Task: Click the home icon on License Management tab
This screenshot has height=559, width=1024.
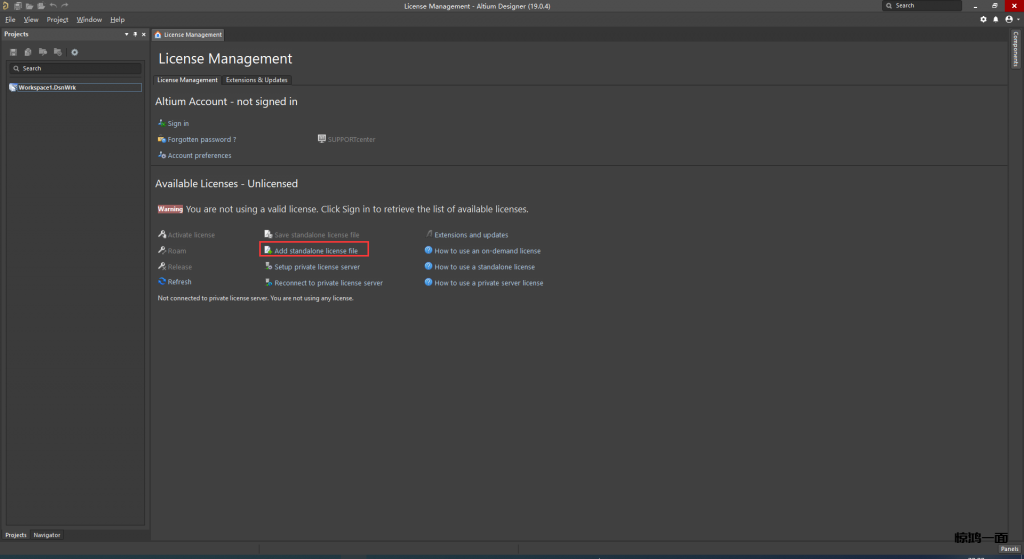Action: pyautogui.click(x=157, y=34)
